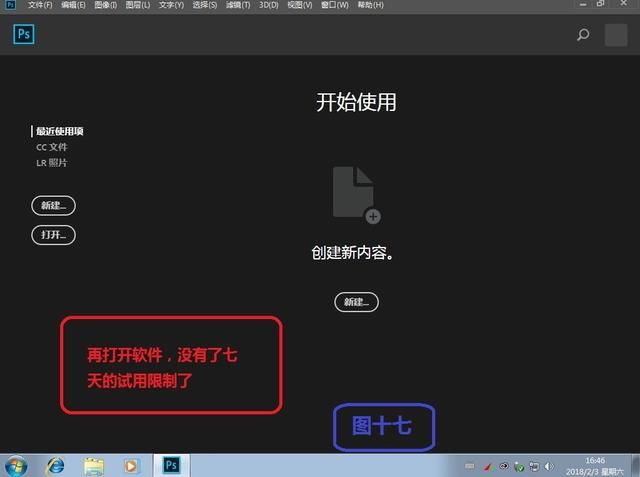
Task: Select the LR 照片 tab
Action: tap(52, 163)
